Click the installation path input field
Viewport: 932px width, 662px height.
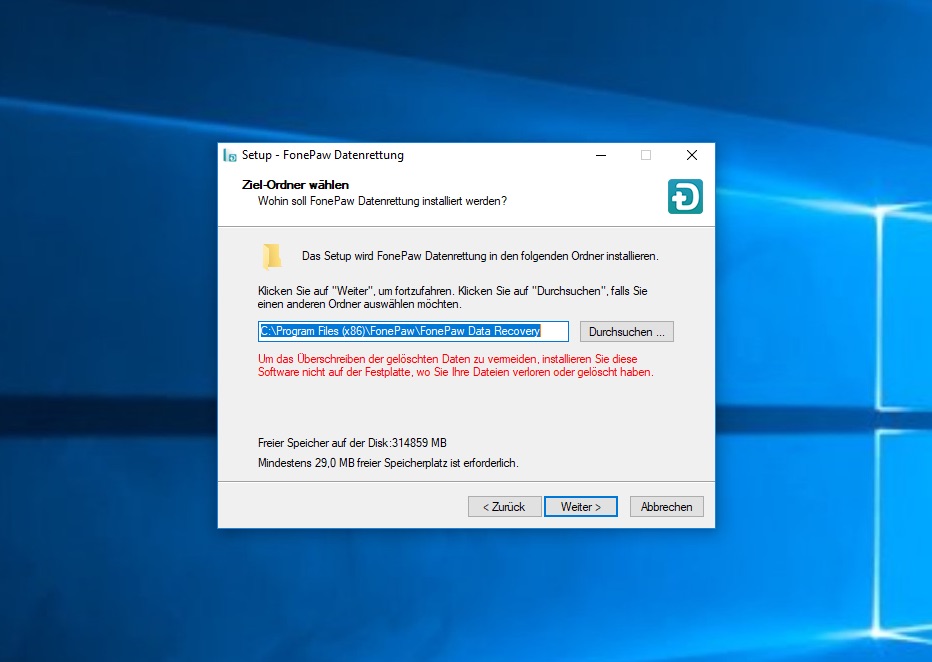click(x=413, y=332)
